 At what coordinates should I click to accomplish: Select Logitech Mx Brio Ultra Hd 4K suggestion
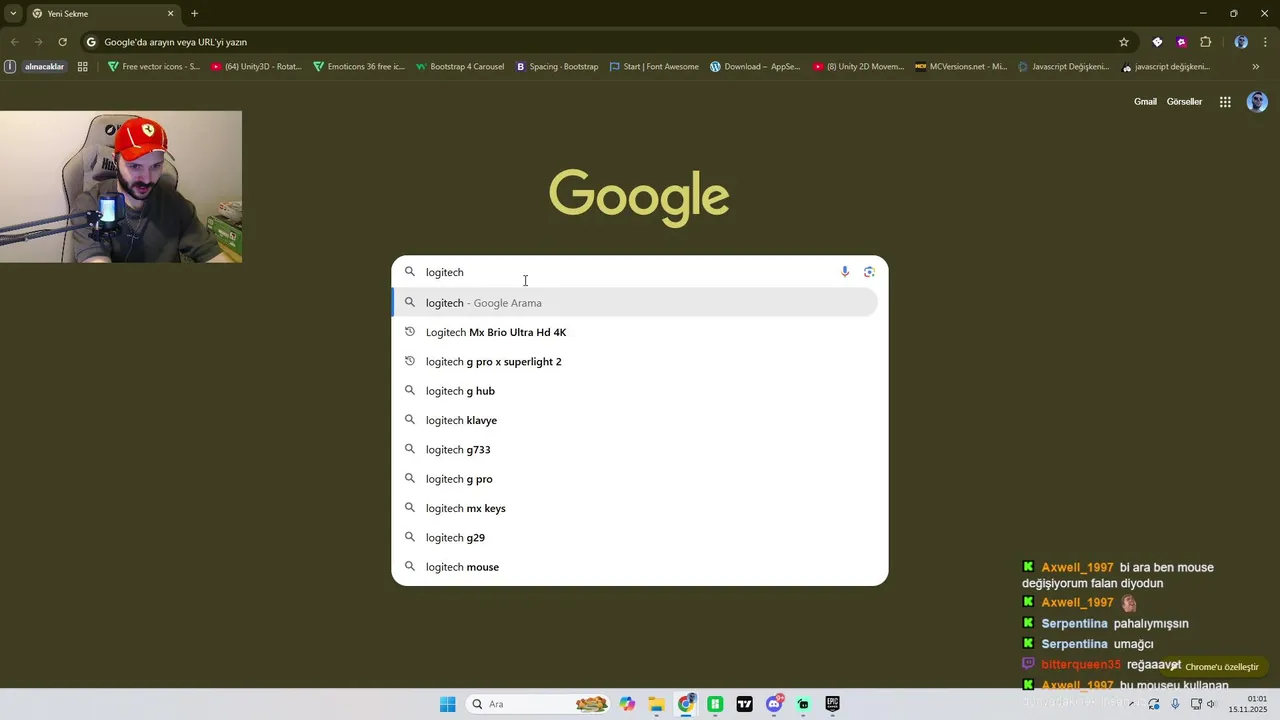coord(635,332)
